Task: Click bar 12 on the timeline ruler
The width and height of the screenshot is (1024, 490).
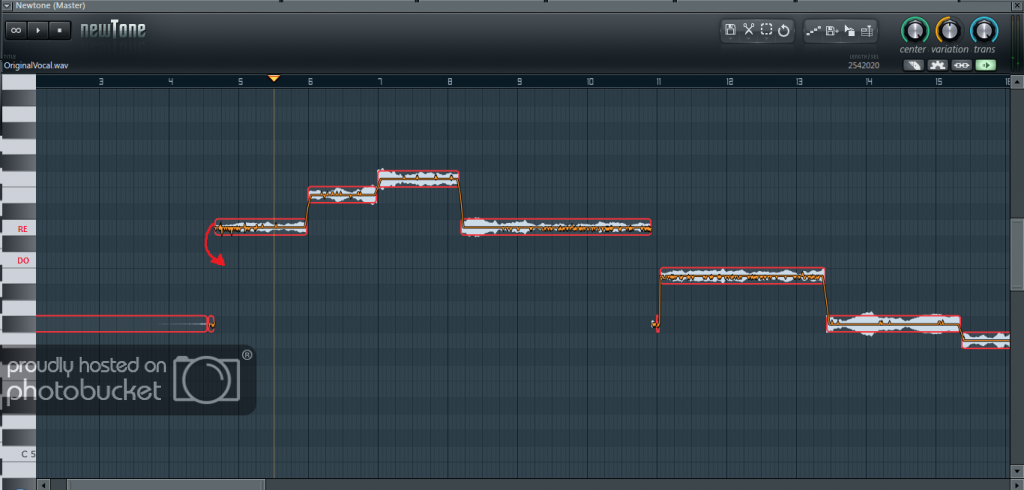Action: (x=729, y=82)
